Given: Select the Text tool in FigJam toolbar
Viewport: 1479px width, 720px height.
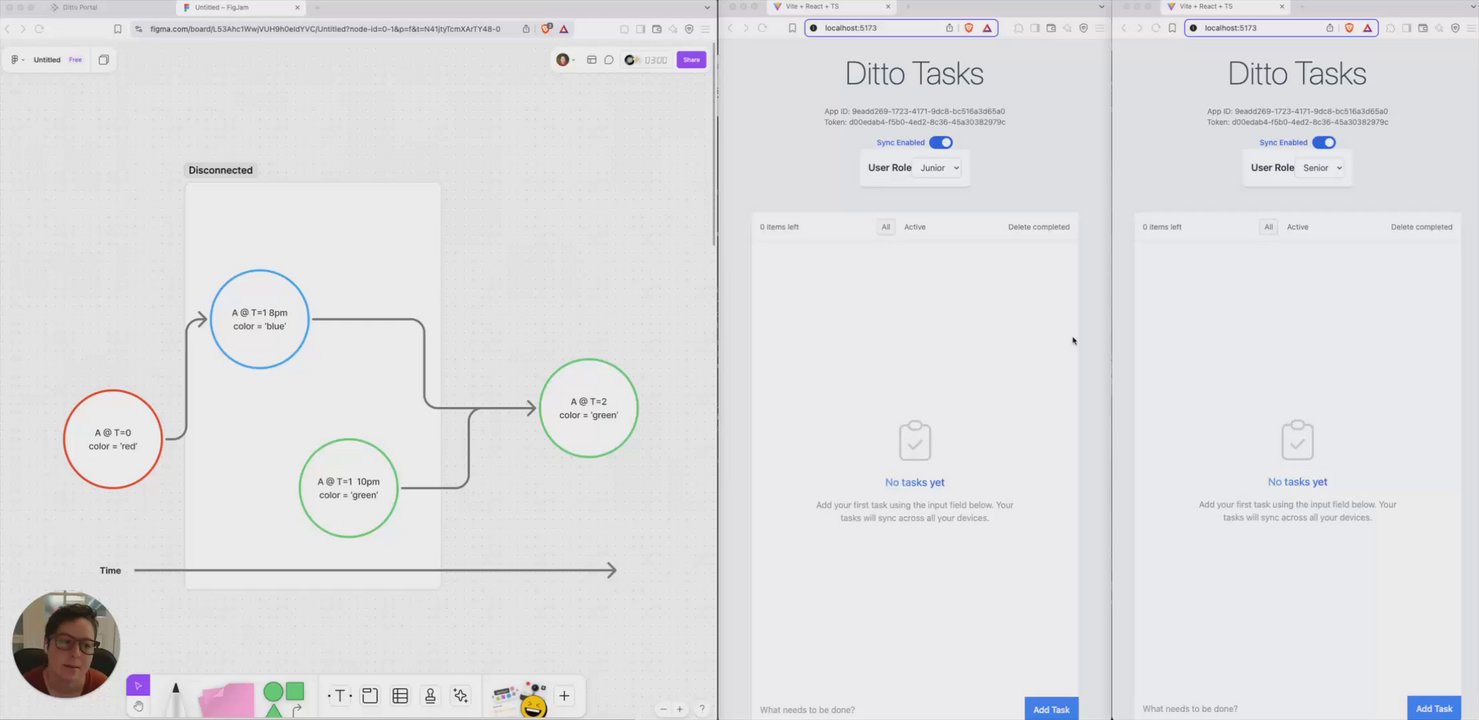Looking at the screenshot, I should [x=340, y=696].
